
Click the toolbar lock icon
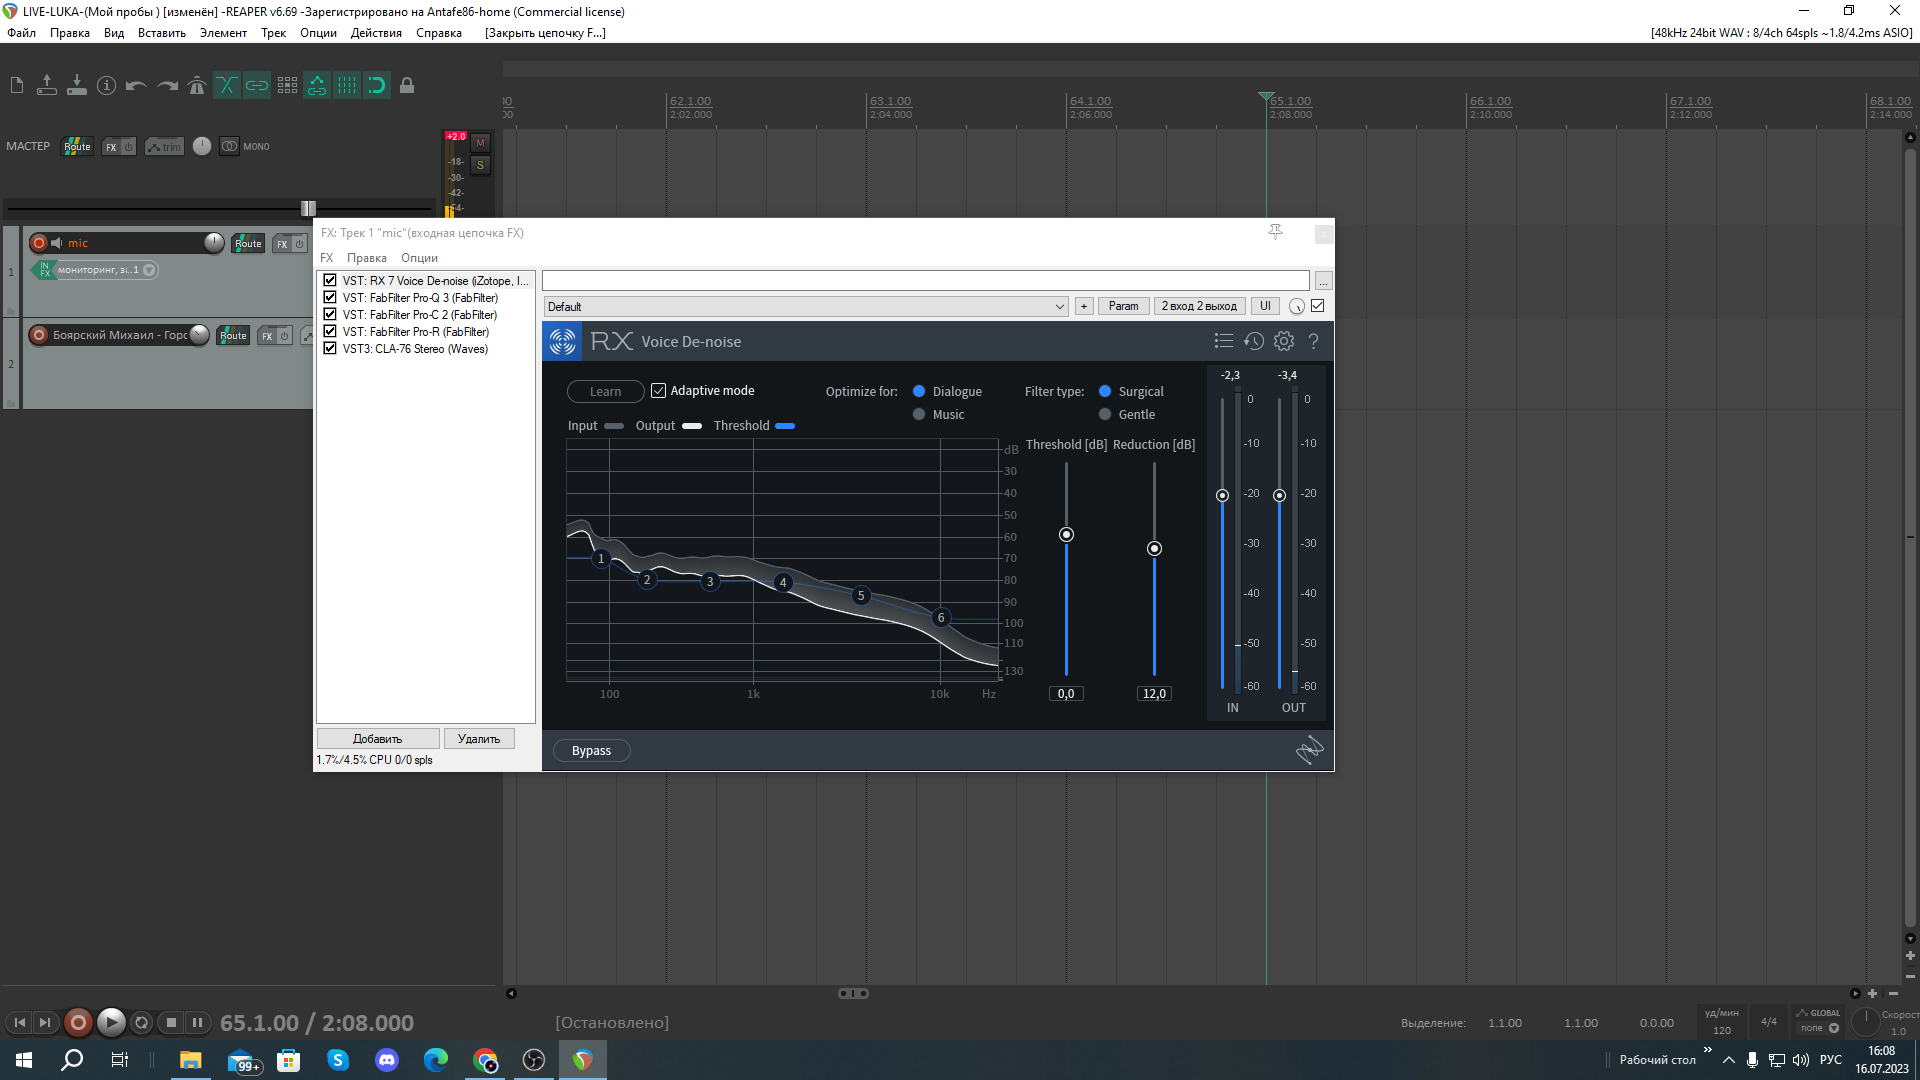click(407, 86)
